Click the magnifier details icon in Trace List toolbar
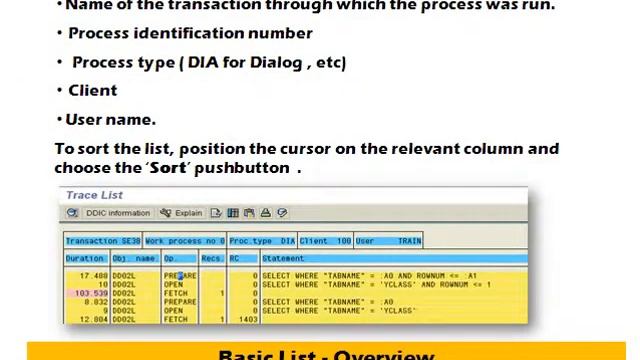This screenshot has height=360, width=640. pos(72,213)
